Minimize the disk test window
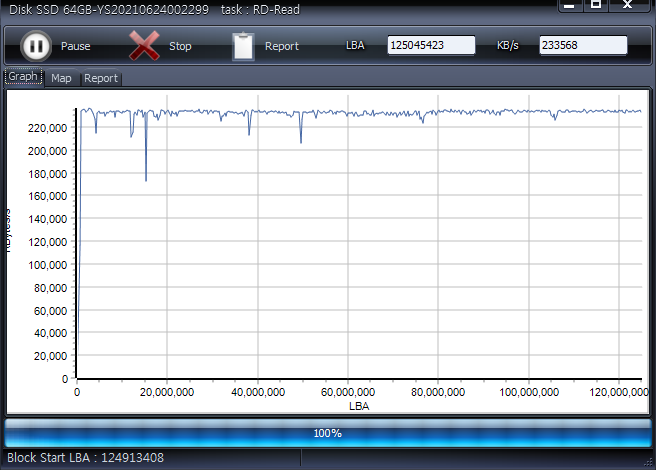The height and width of the screenshot is (470, 656). pyautogui.click(x=568, y=5)
